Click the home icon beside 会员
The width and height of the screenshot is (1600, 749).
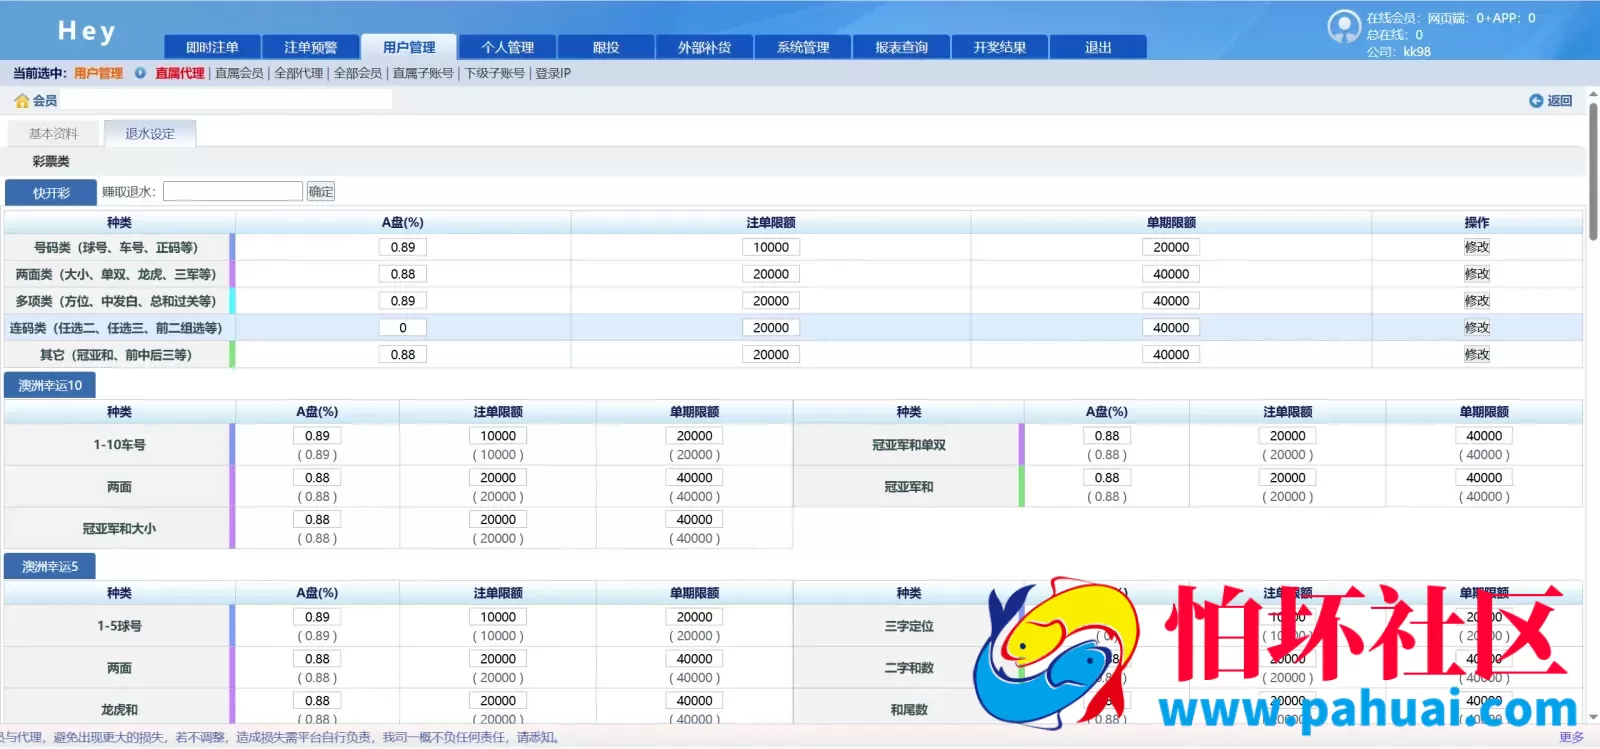click(x=21, y=101)
